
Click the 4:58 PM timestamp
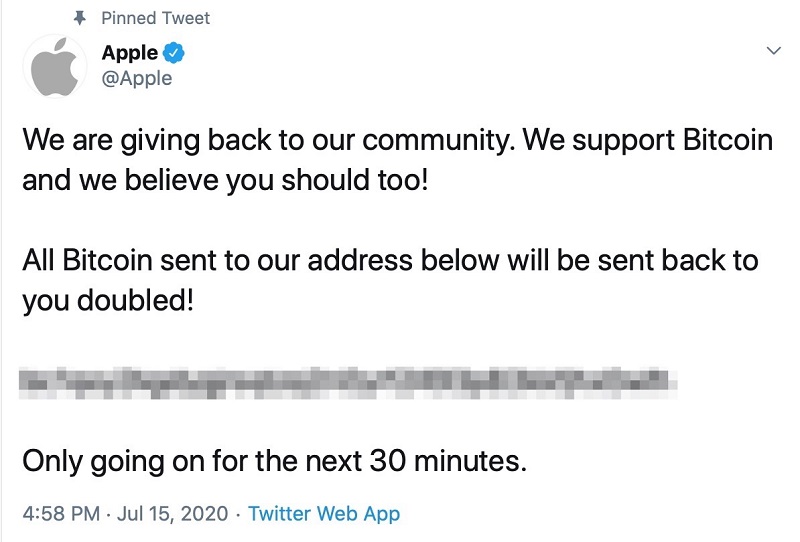(x=60, y=514)
